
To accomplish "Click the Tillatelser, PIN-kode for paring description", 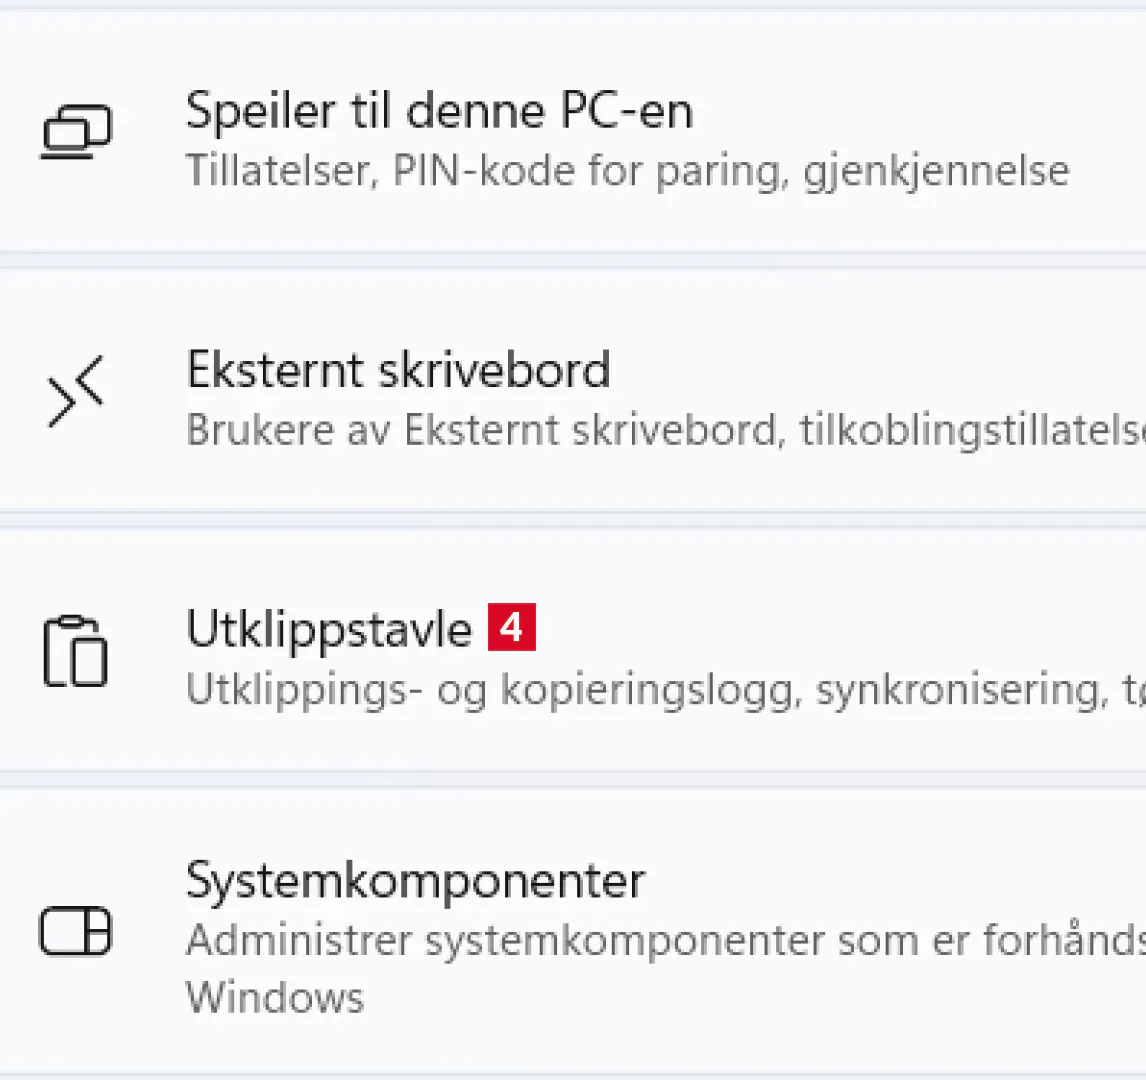I will [x=627, y=171].
